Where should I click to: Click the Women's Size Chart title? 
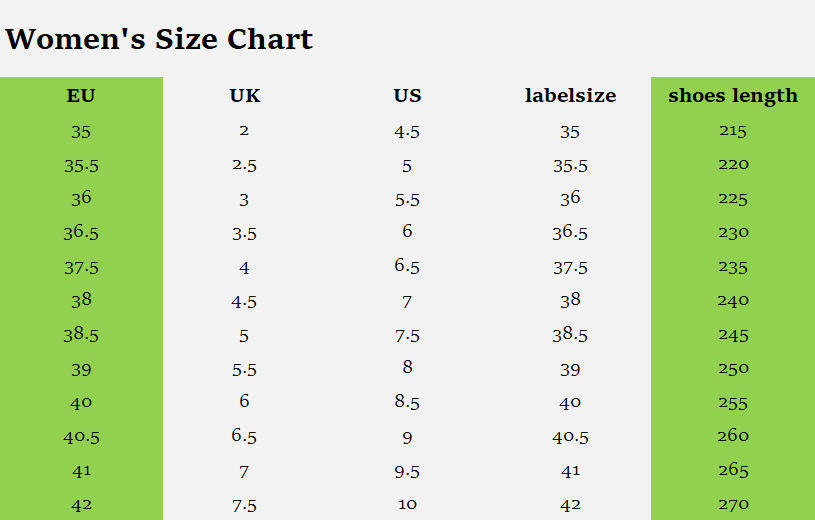pos(159,39)
